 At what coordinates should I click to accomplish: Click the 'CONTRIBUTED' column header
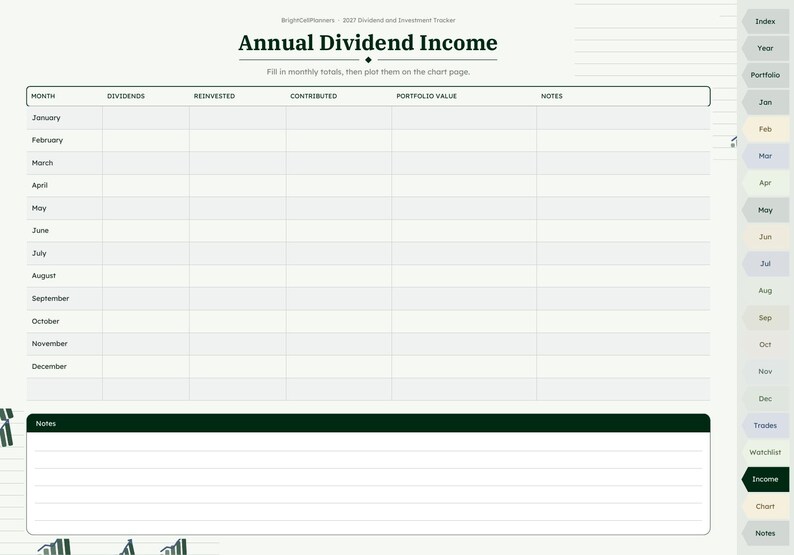(x=313, y=96)
